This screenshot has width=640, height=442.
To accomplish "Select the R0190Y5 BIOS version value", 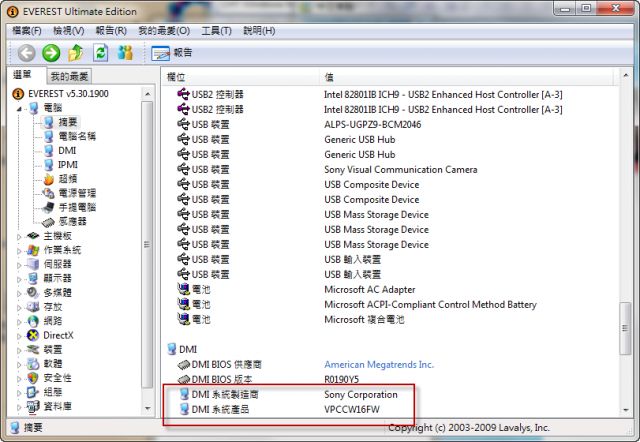I will (x=342, y=380).
